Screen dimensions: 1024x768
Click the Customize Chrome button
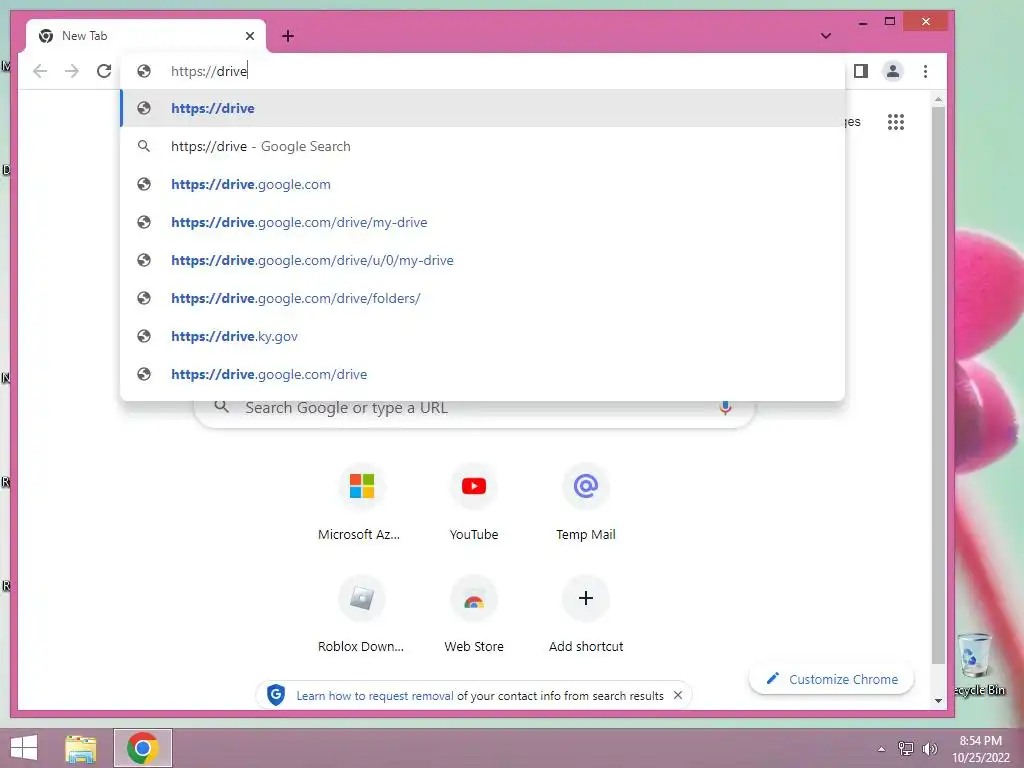point(831,679)
